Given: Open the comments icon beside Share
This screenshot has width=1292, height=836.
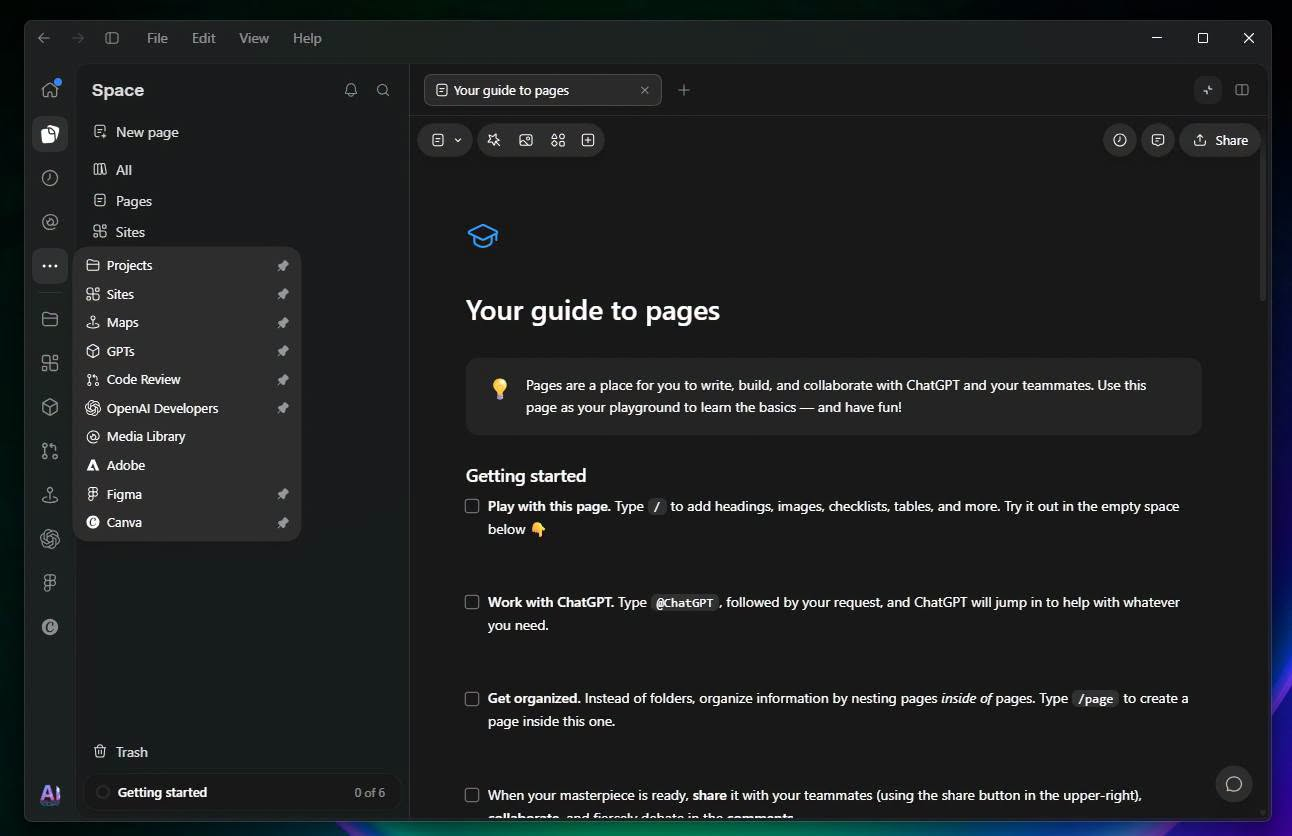Looking at the screenshot, I should pos(1158,140).
